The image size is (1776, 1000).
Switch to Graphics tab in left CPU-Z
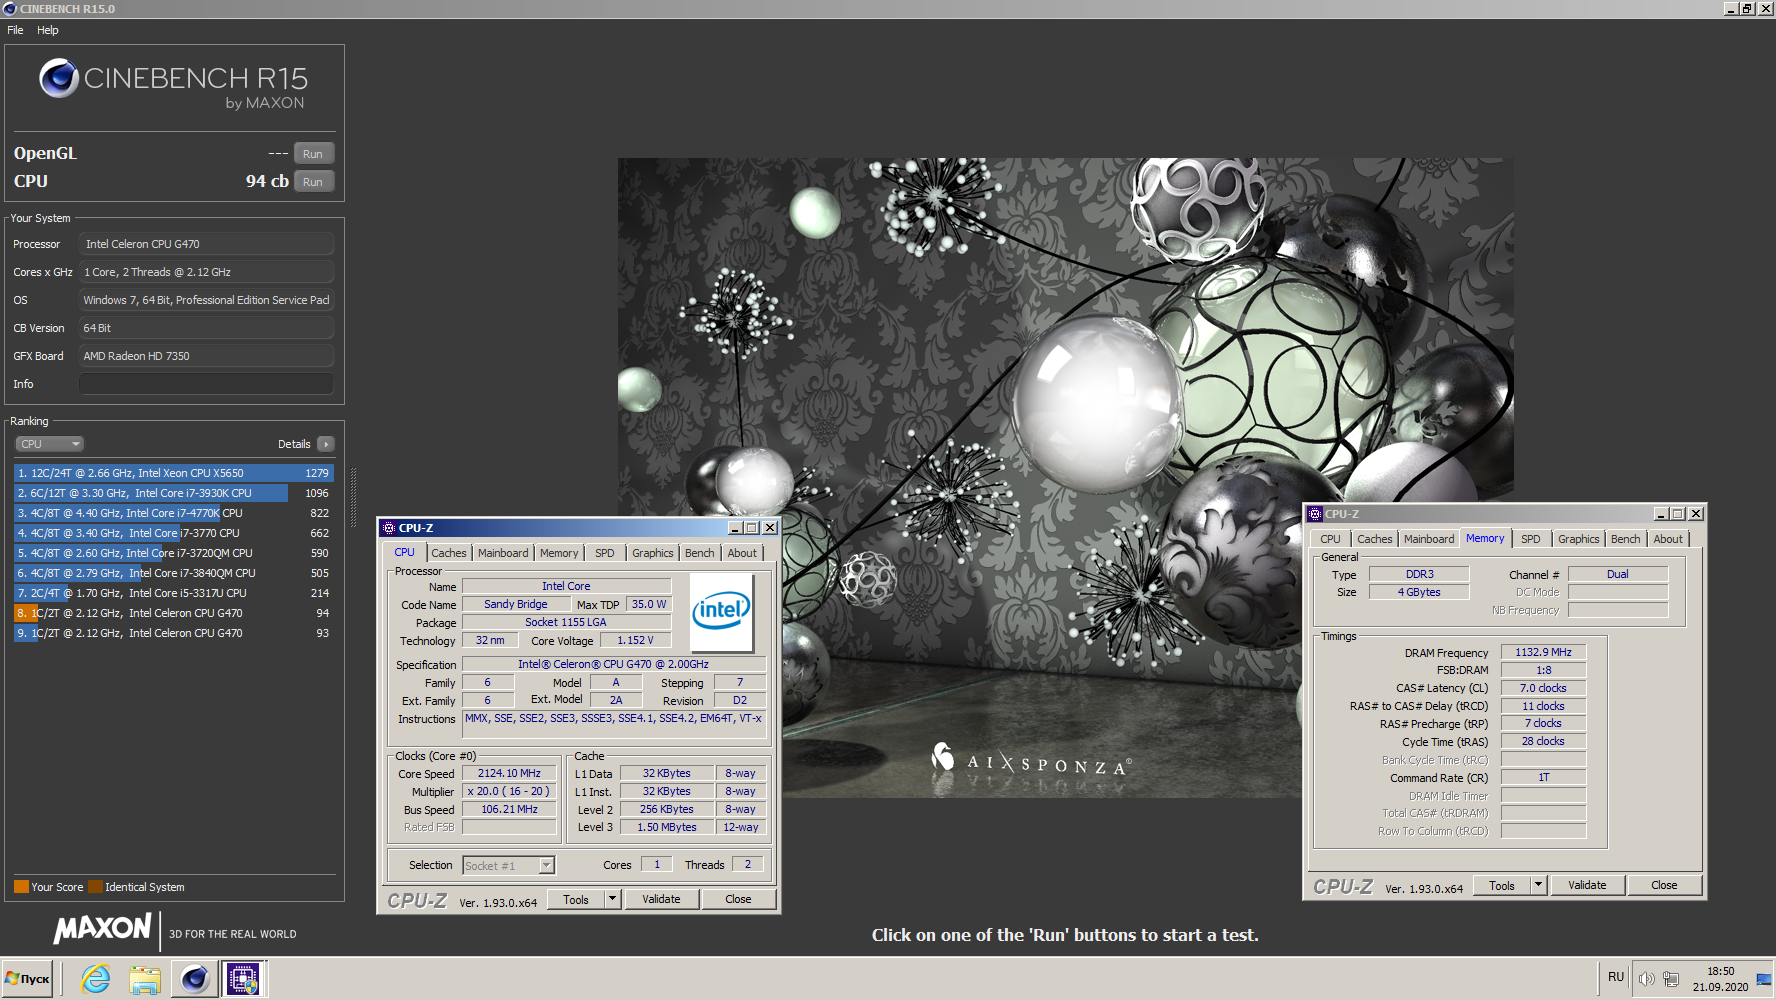pyautogui.click(x=653, y=553)
